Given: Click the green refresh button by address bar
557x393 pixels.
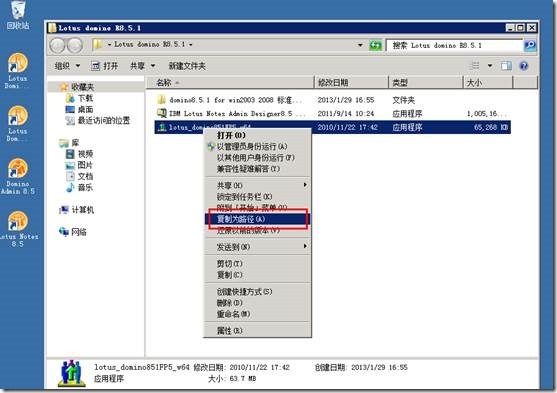Looking at the screenshot, I should [x=375, y=45].
